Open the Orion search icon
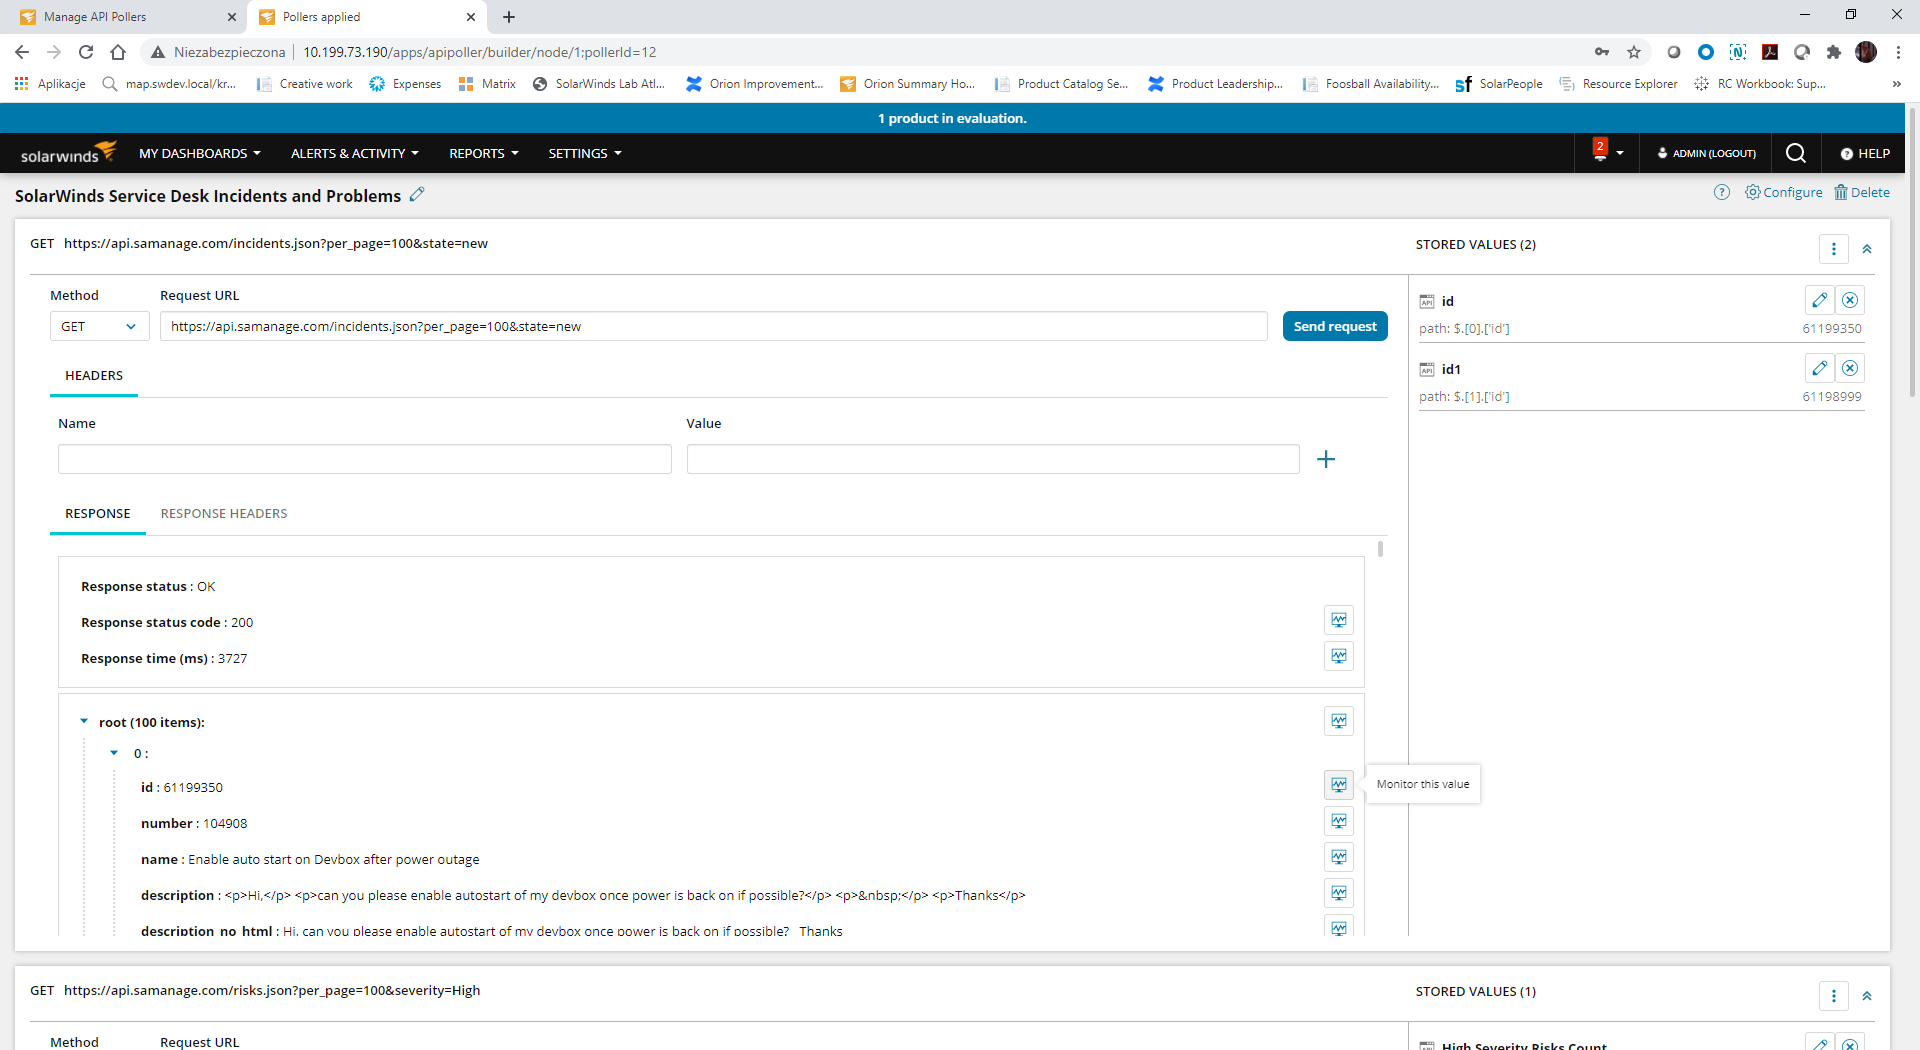Image resolution: width=1920 pixels, height=1050 pixels. tap(1796, 153)
